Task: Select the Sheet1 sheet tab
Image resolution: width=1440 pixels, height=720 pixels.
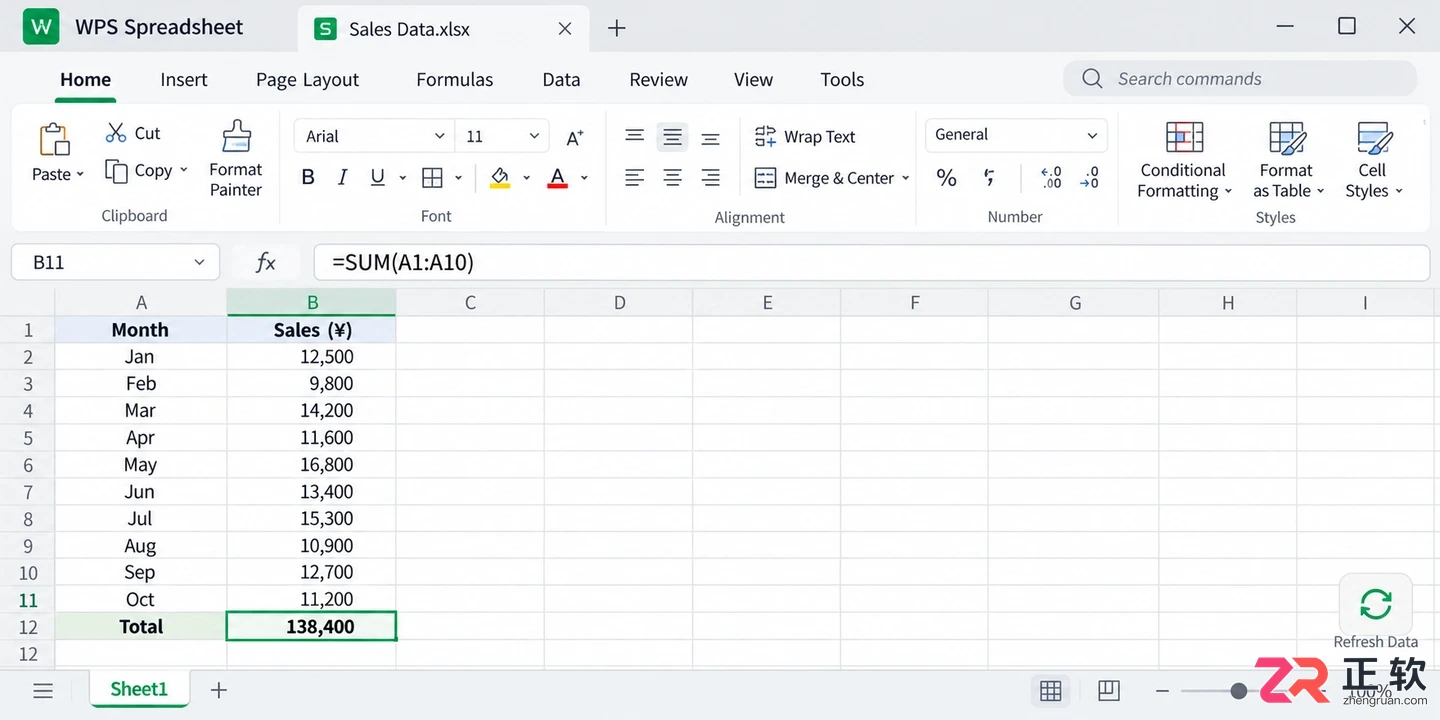Action: coord(139,689)
